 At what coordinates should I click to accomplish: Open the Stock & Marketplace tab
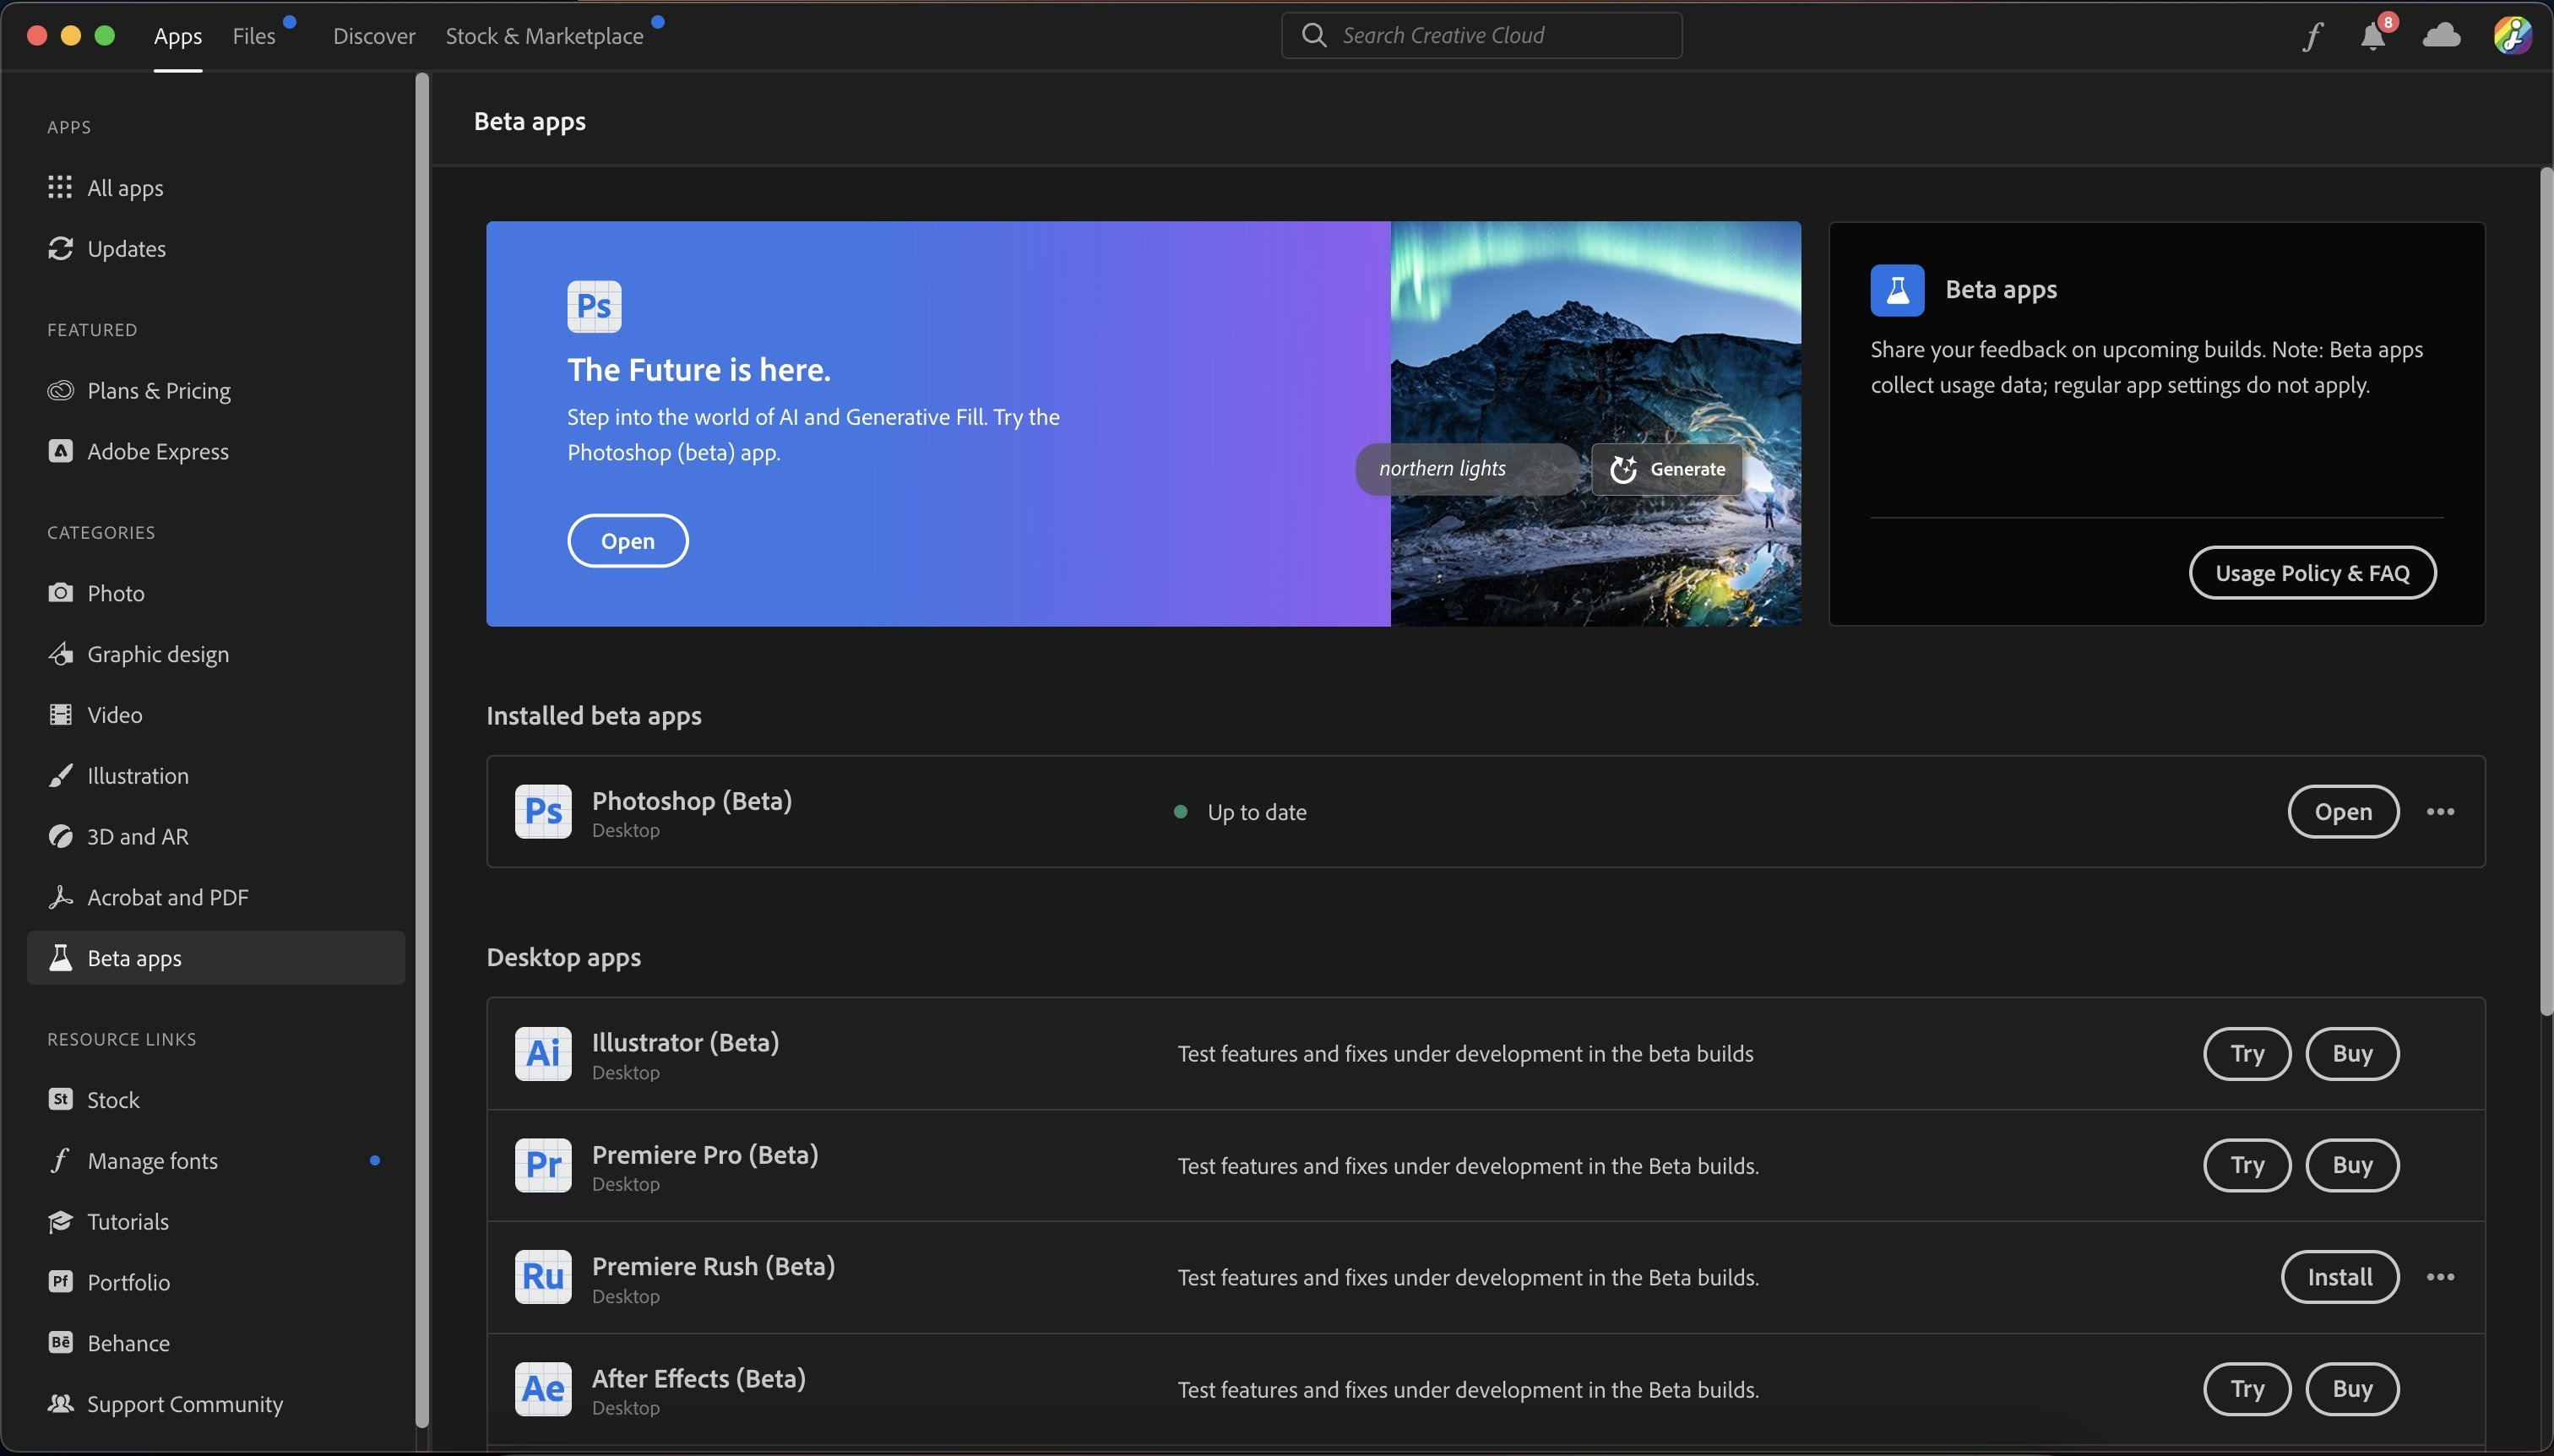(544, 36)
